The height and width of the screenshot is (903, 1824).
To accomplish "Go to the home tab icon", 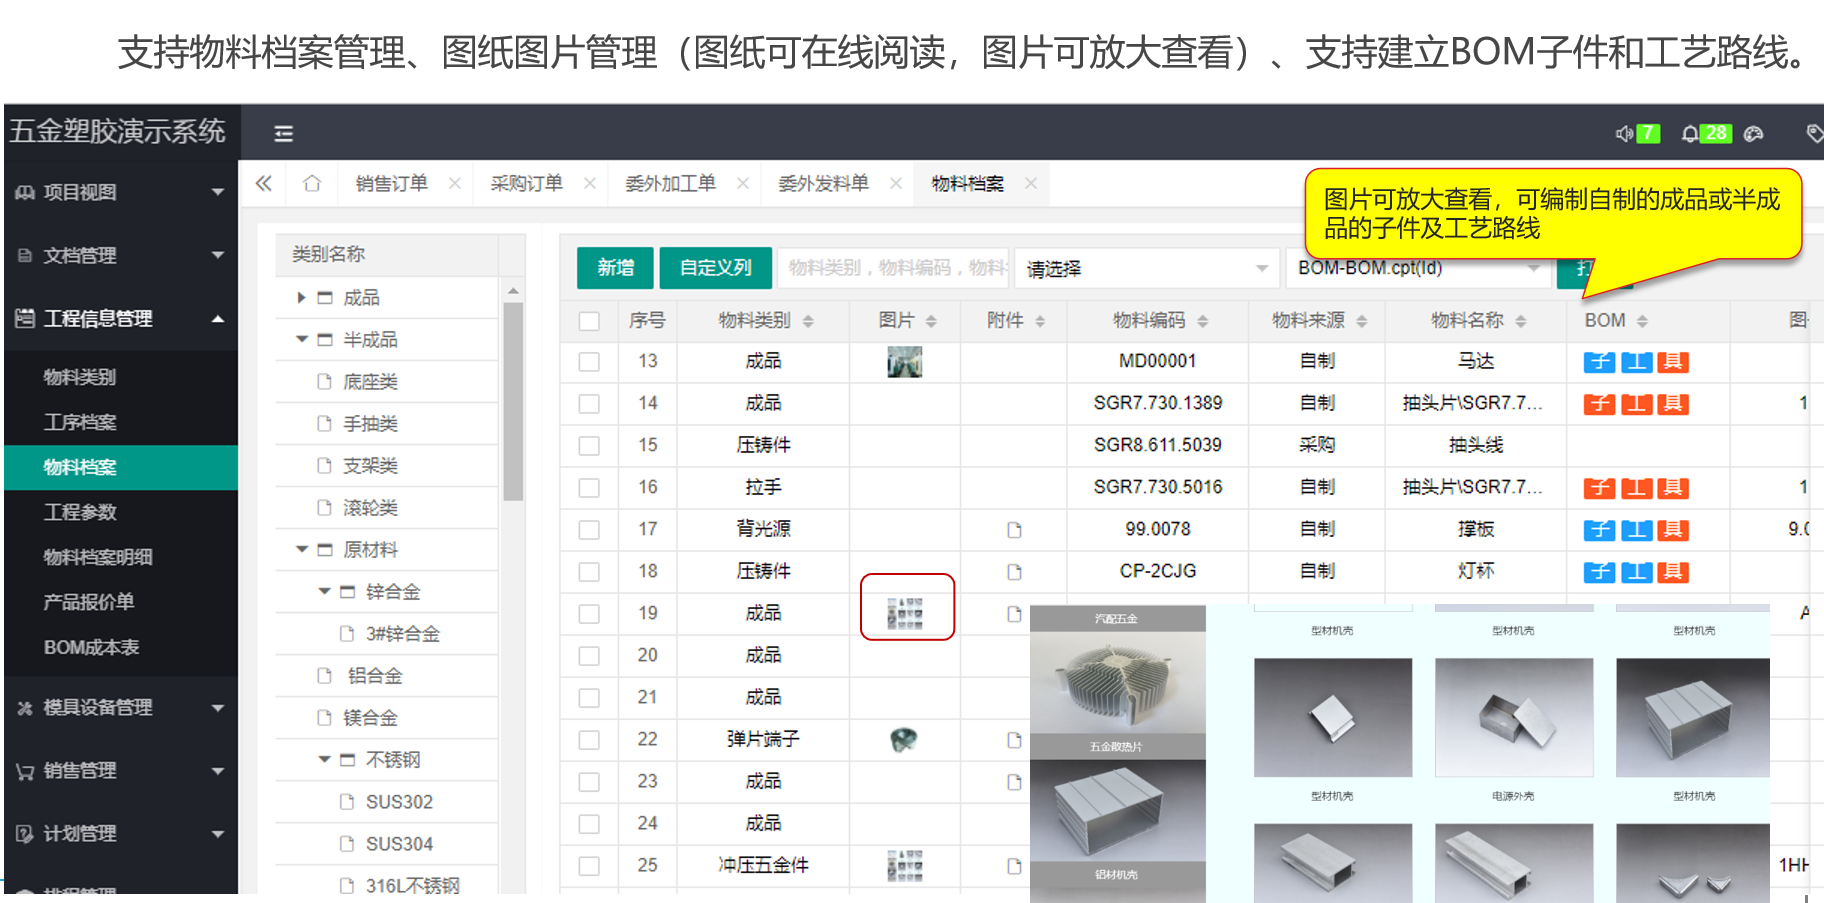I will click(312, 183).
